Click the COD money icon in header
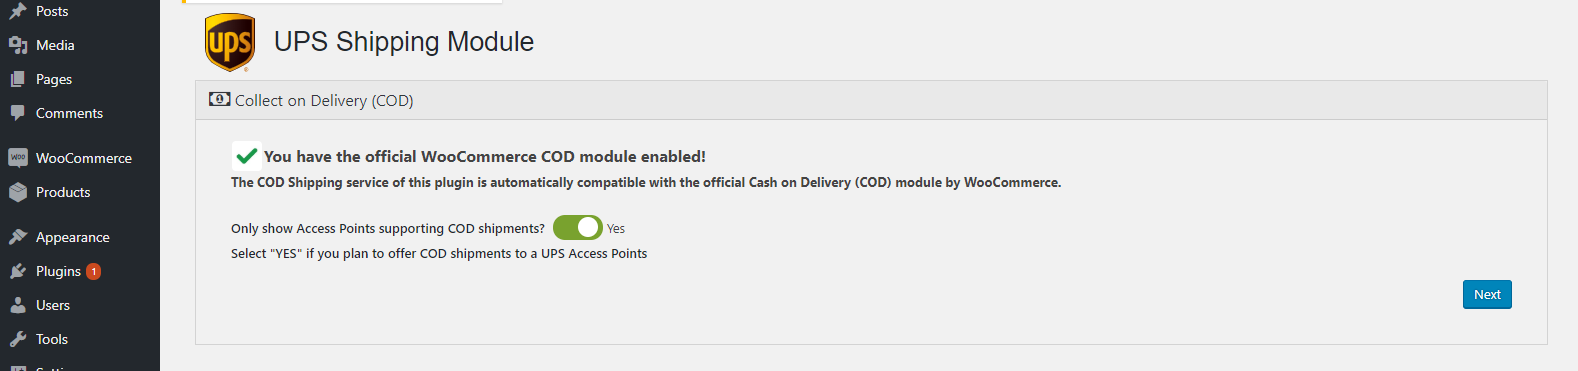 coord(219,99)
